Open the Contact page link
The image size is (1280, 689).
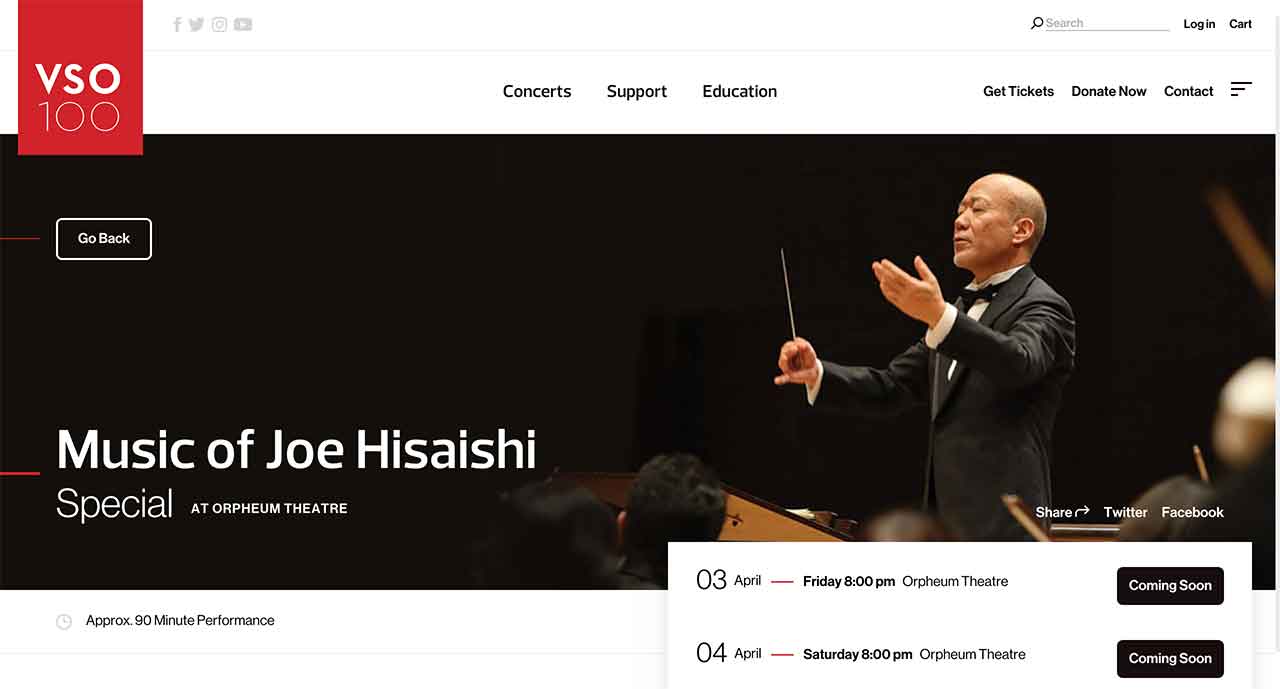point(1188,91)
